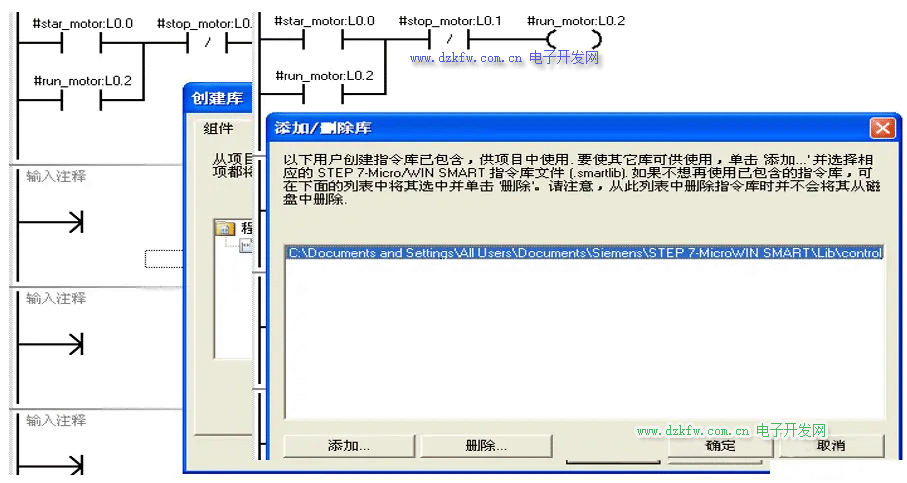907x483 pixels.
Task: Click the right #star_motor:L0.0 contact
Action: click(322, 39)
